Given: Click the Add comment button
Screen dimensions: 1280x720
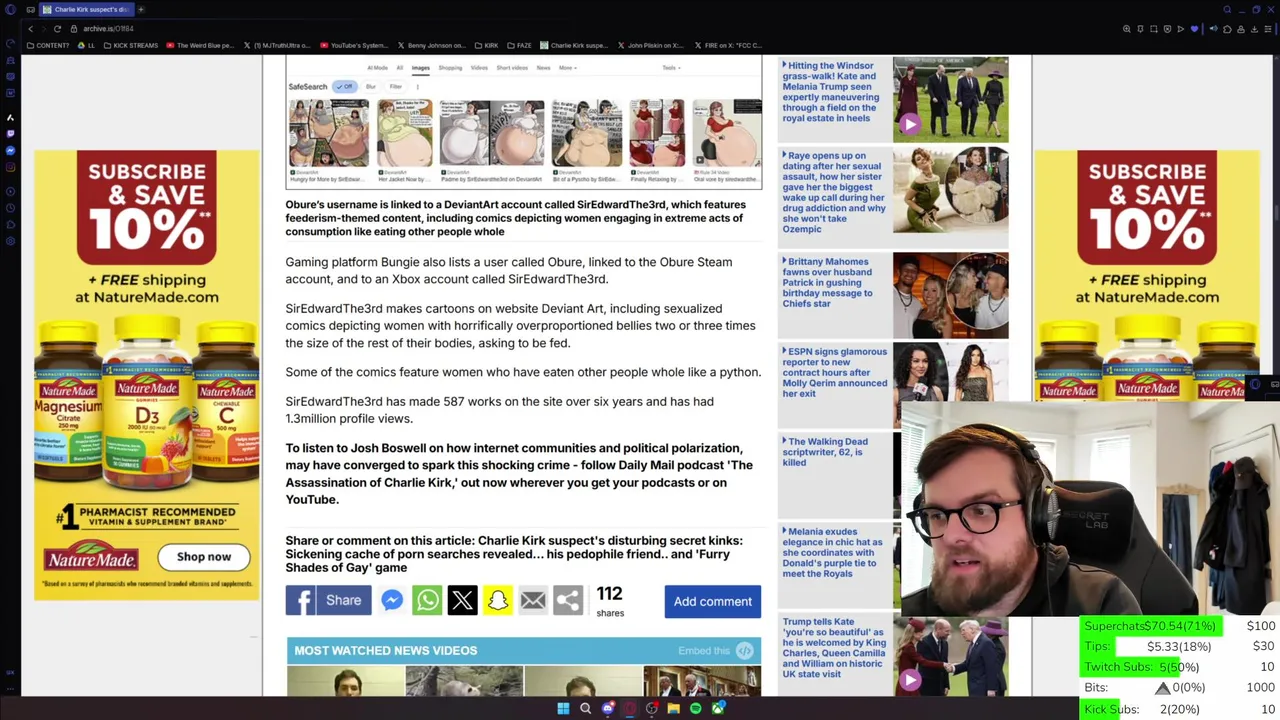Looking at the screenshot, I should 712,601.
